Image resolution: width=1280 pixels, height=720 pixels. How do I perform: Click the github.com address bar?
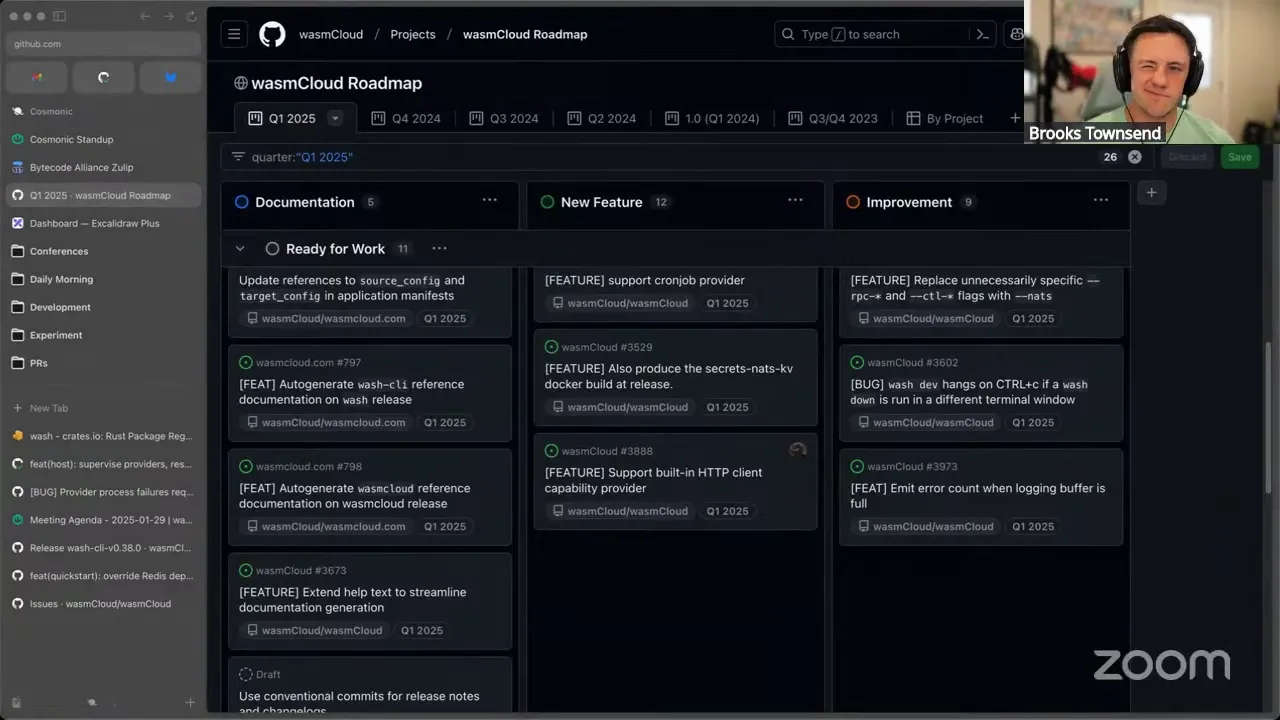(x=104, y=44)
